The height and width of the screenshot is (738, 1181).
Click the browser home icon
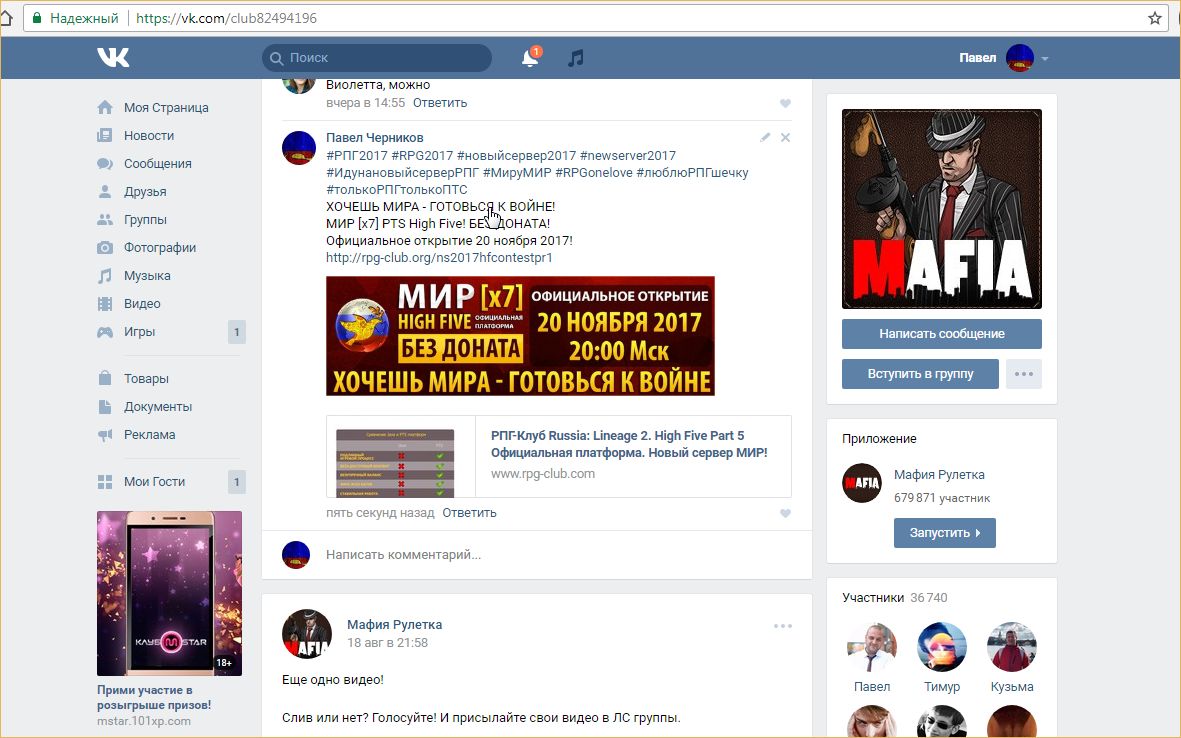[7, 18]
